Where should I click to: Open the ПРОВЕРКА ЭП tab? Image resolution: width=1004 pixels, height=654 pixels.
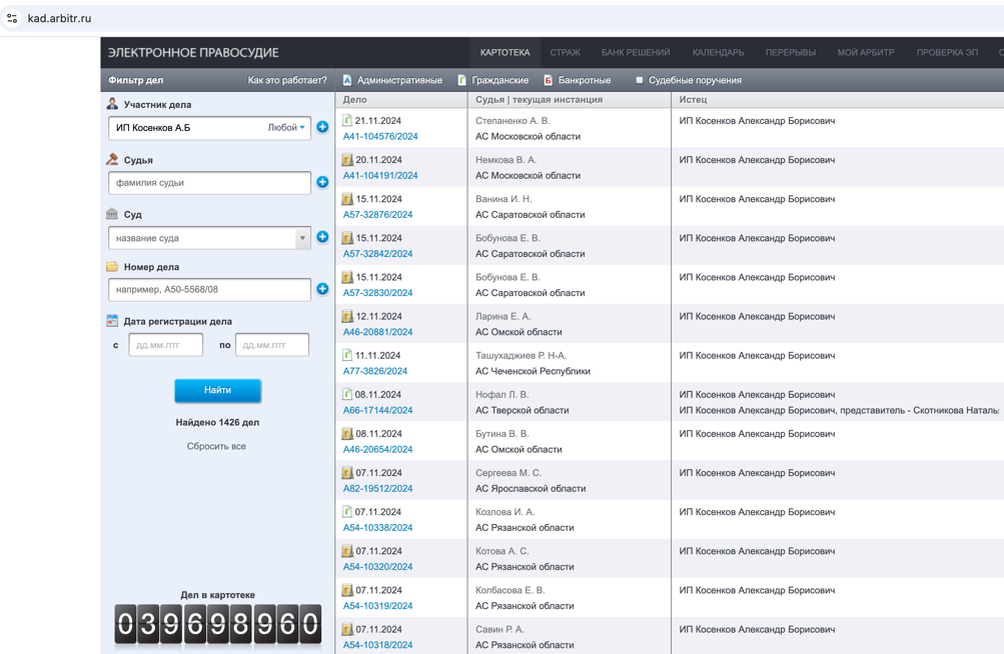(947, 53)
